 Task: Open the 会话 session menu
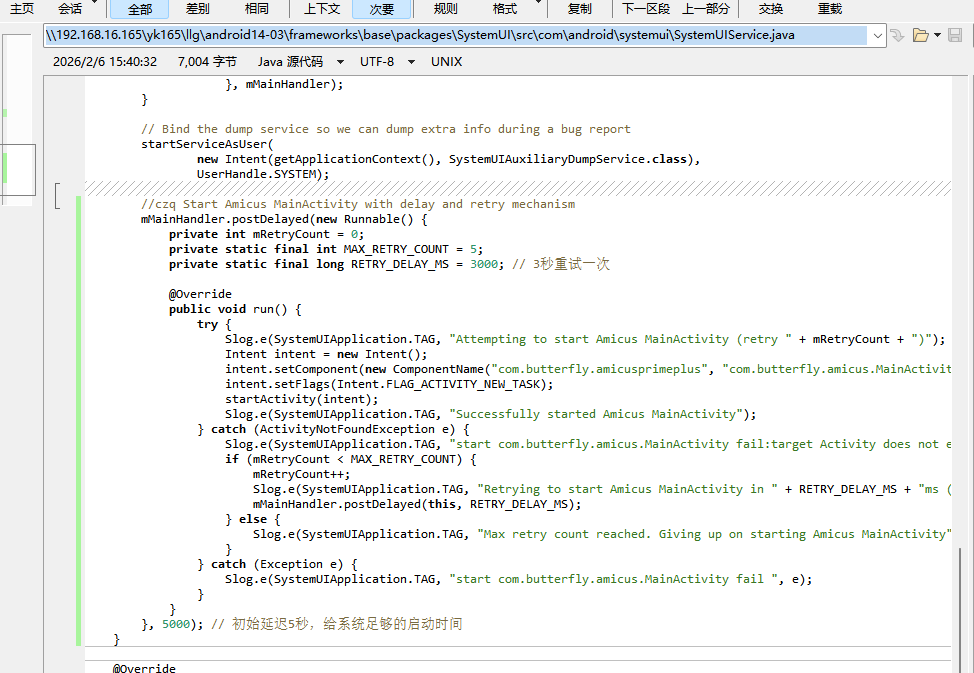[70, 9]
